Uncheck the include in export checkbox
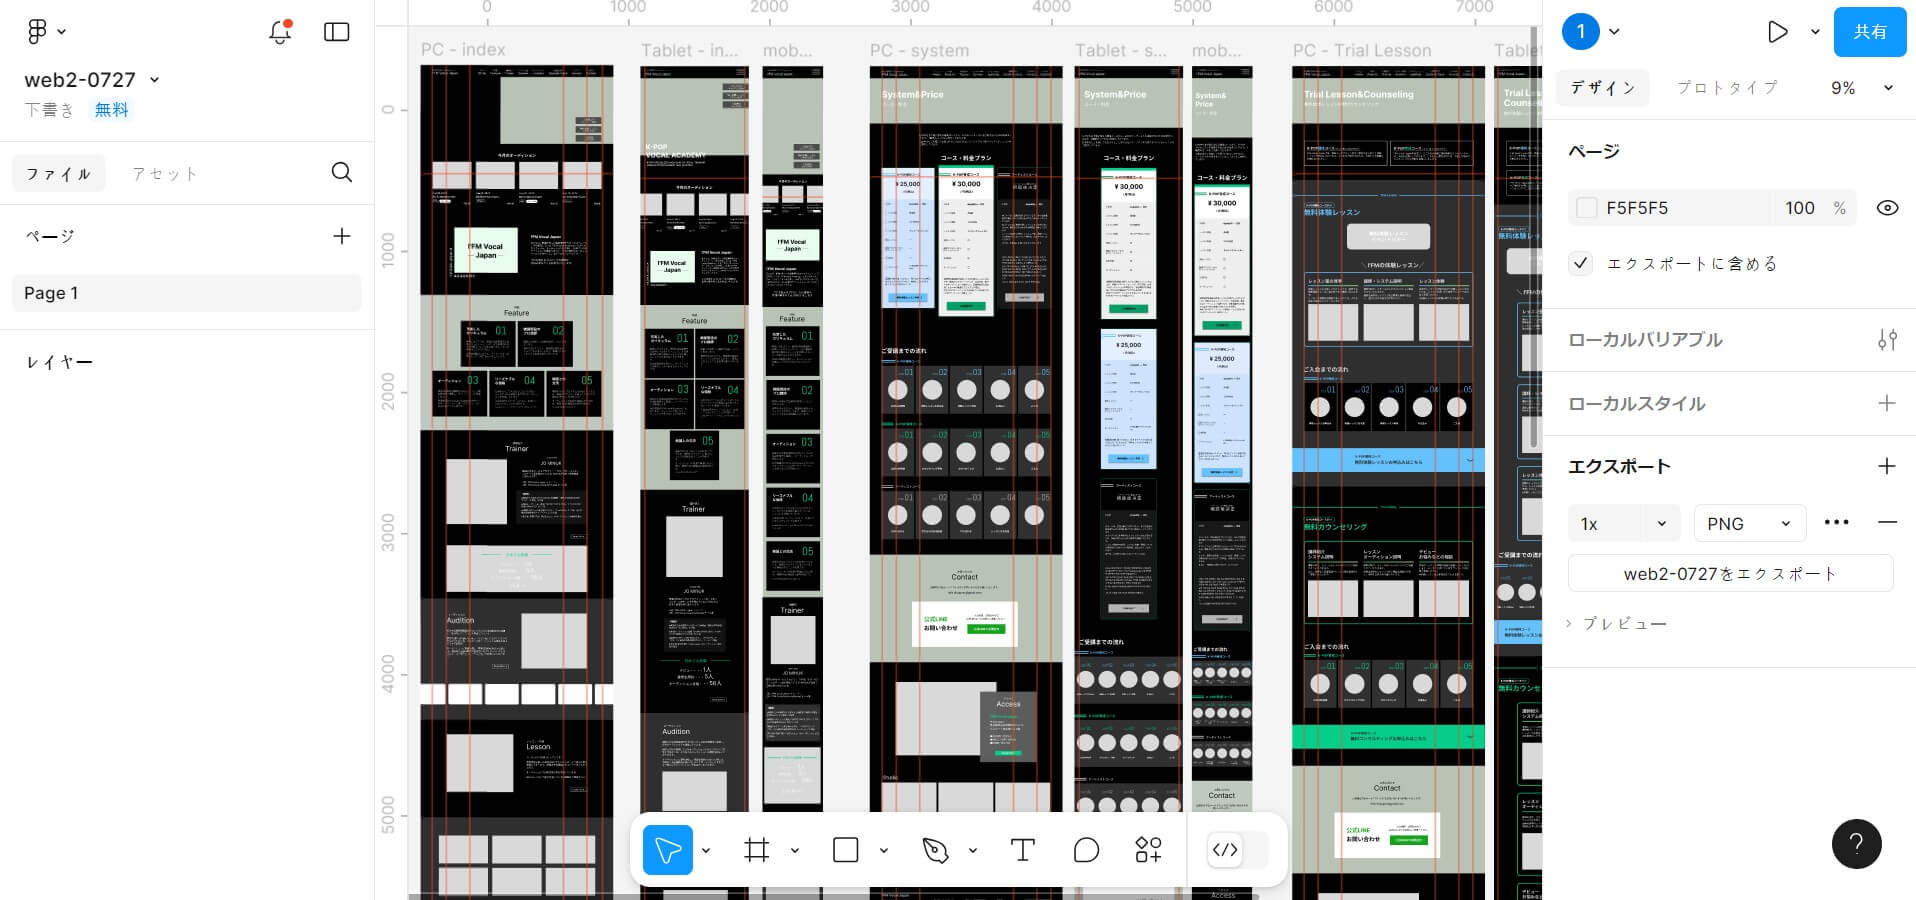Screen dimensions: 1916x900 (x=1581, y=264)
